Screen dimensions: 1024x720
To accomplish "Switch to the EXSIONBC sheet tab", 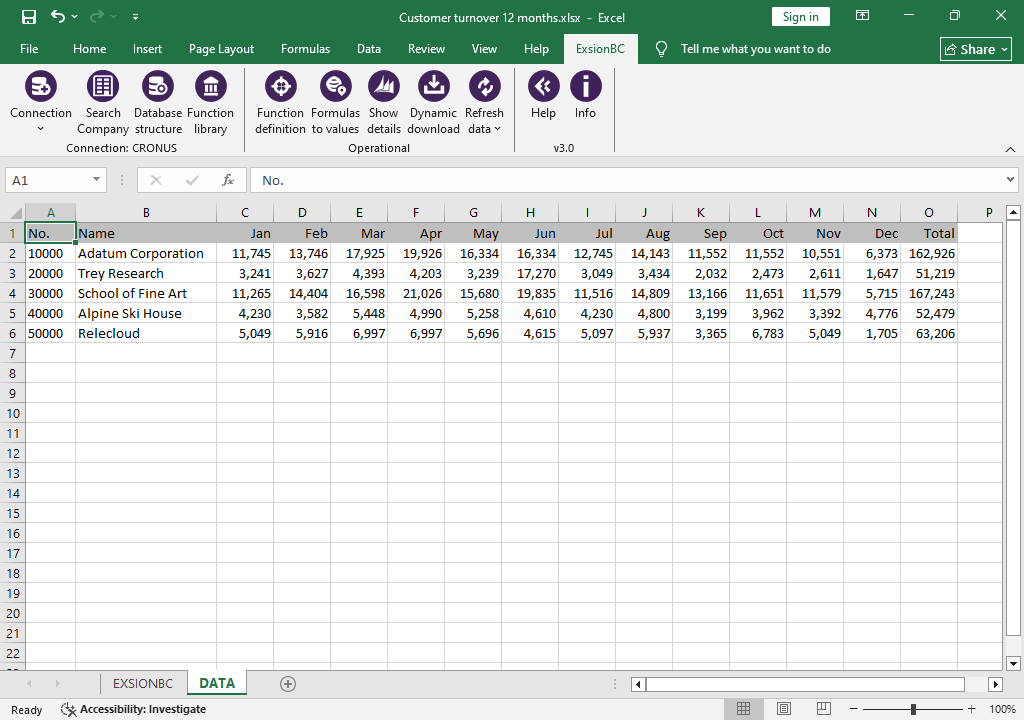I will click(x=143, y=683).
